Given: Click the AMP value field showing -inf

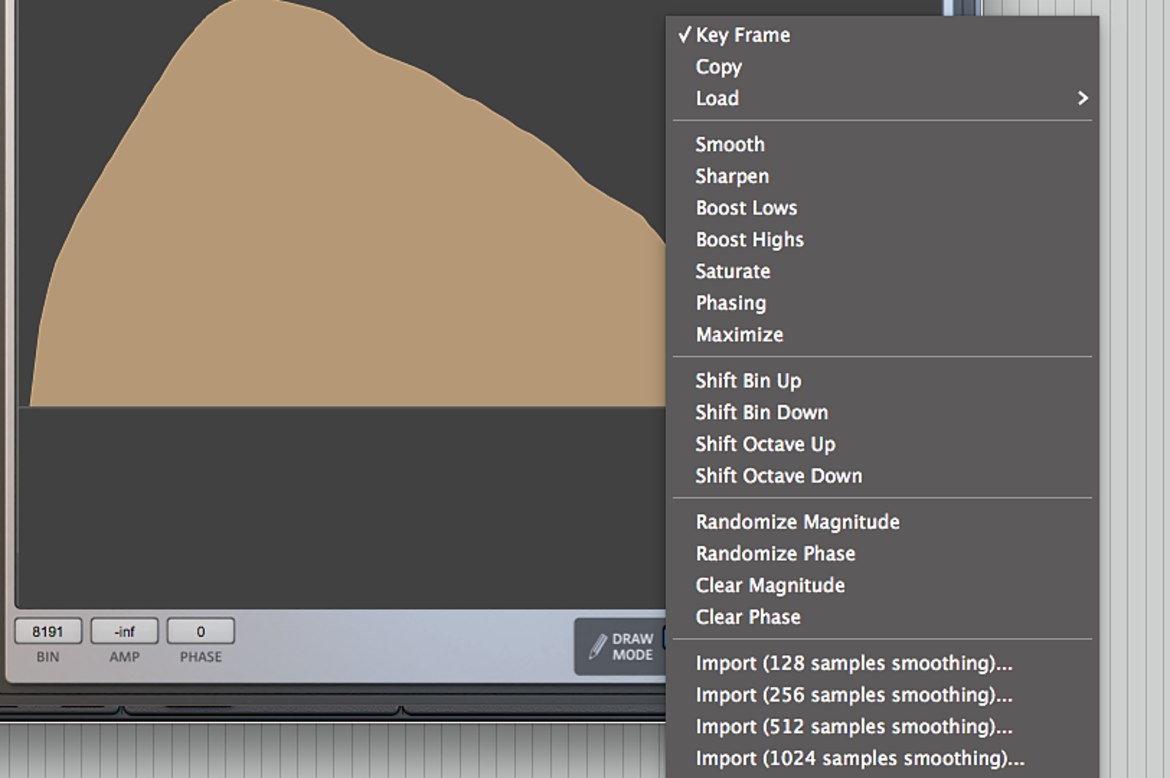Looking at the screenshot, I should coord(125,632).
